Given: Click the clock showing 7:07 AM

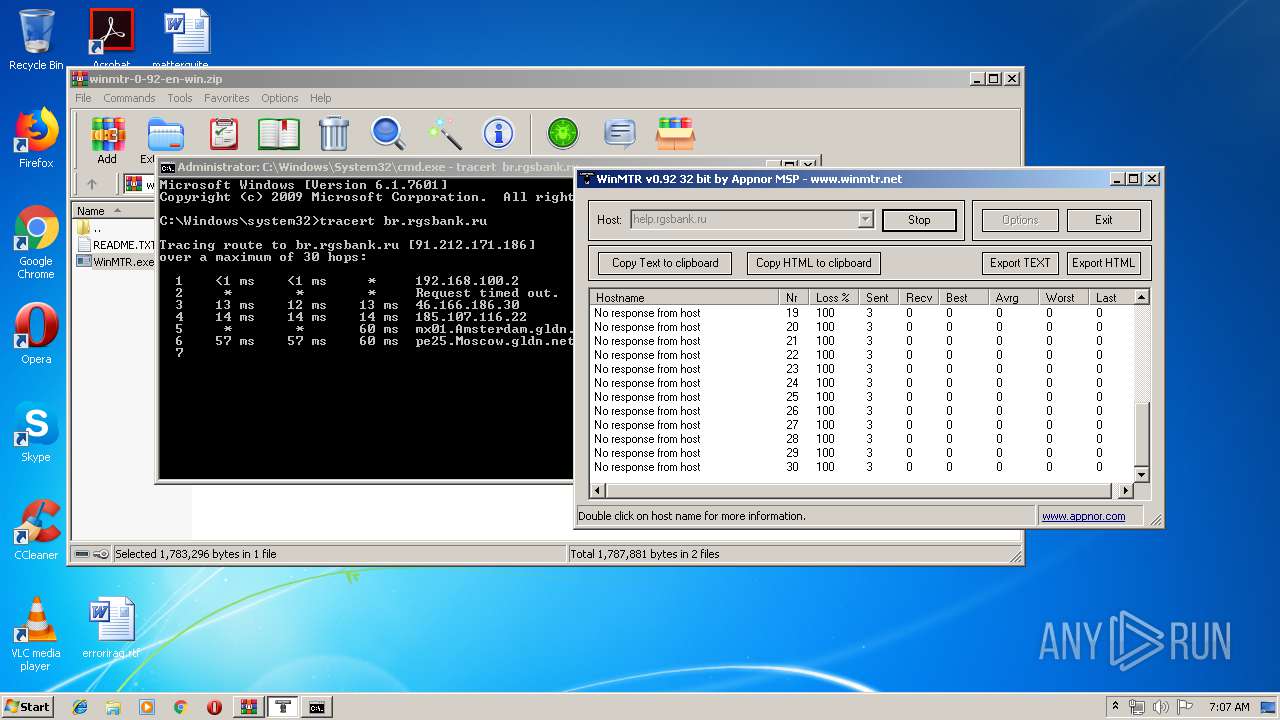Looking at the screenshot, I should click(x=1229, y=707).
